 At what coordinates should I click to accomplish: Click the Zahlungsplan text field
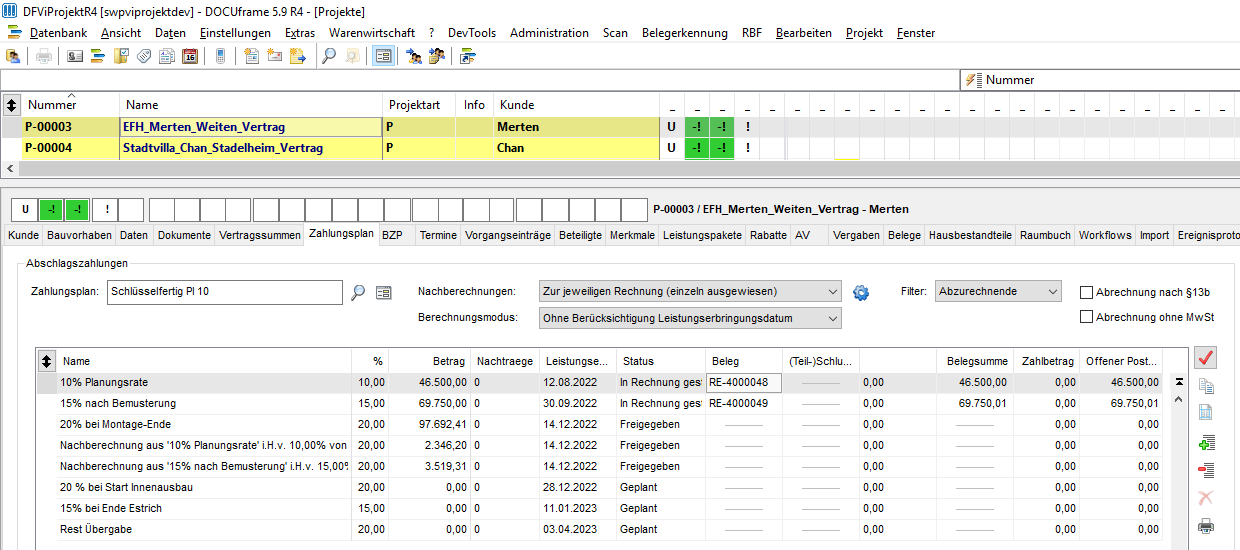pyautogui.click(x=225, y=292)
